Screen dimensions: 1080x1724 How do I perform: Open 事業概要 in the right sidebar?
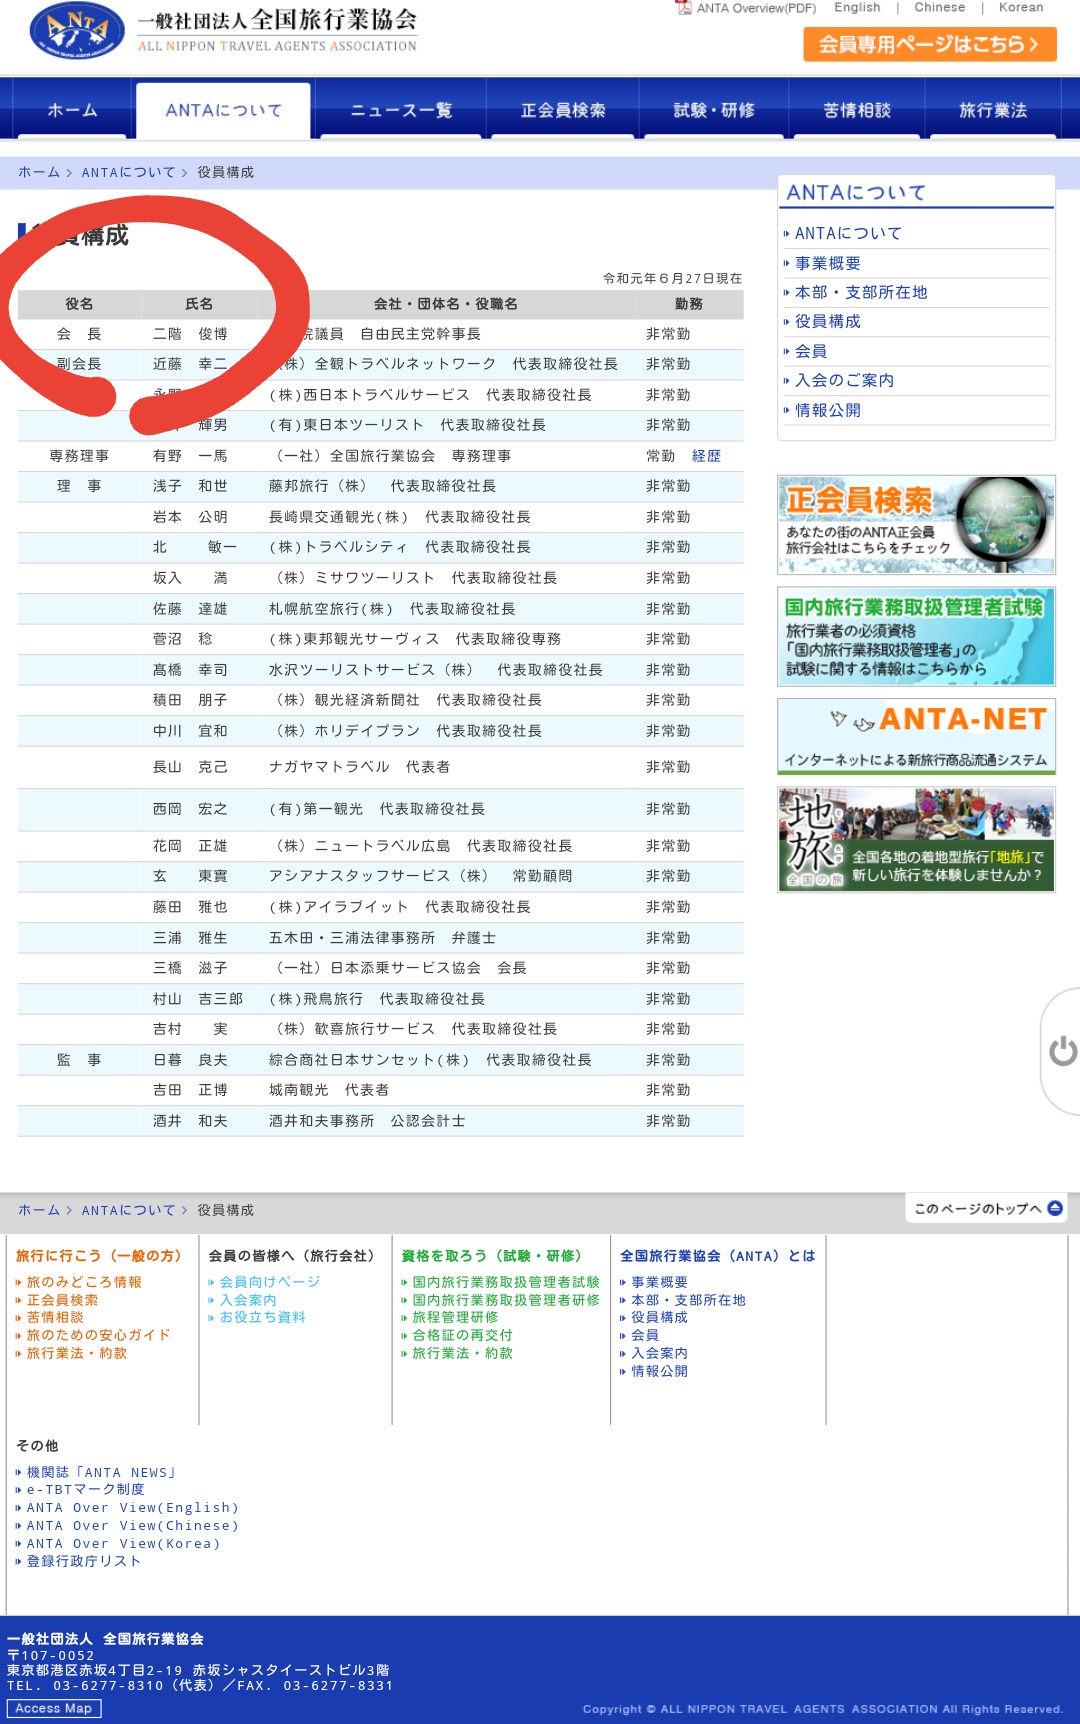pyautogui.click(x=827, y=263)
